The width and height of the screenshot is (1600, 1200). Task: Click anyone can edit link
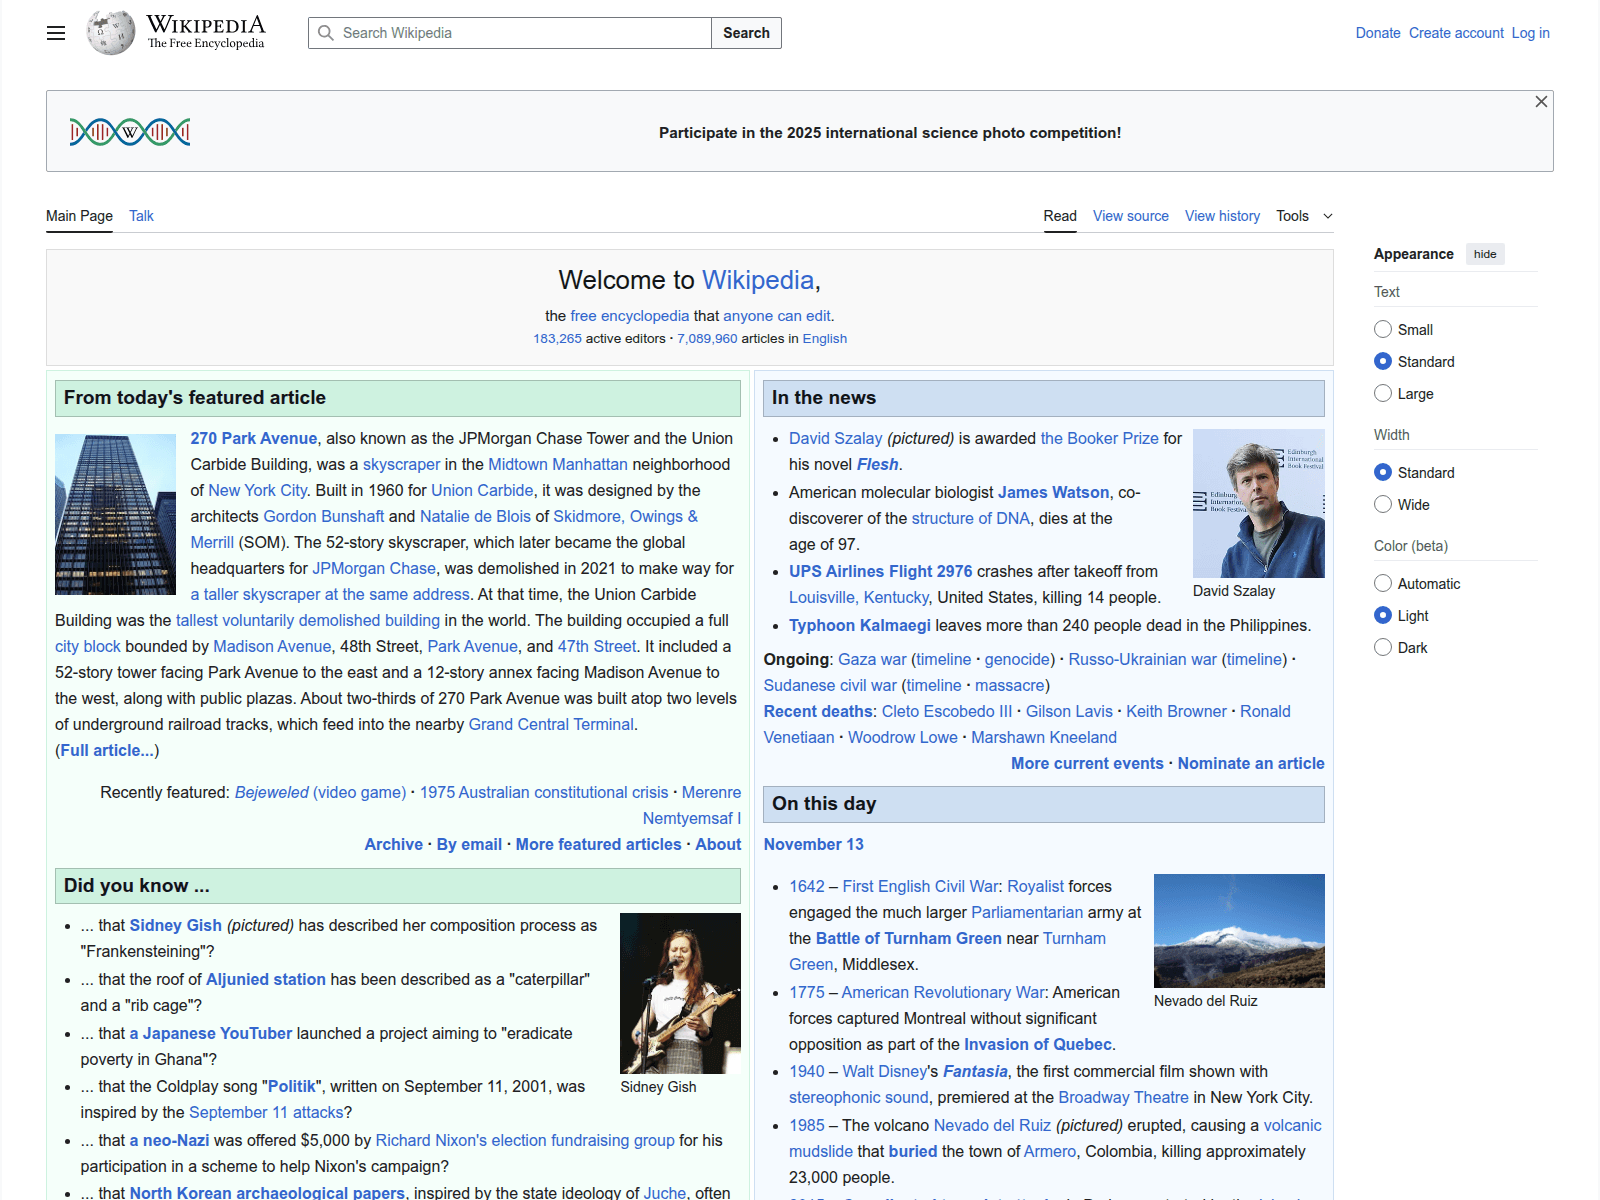click(777, 316)
